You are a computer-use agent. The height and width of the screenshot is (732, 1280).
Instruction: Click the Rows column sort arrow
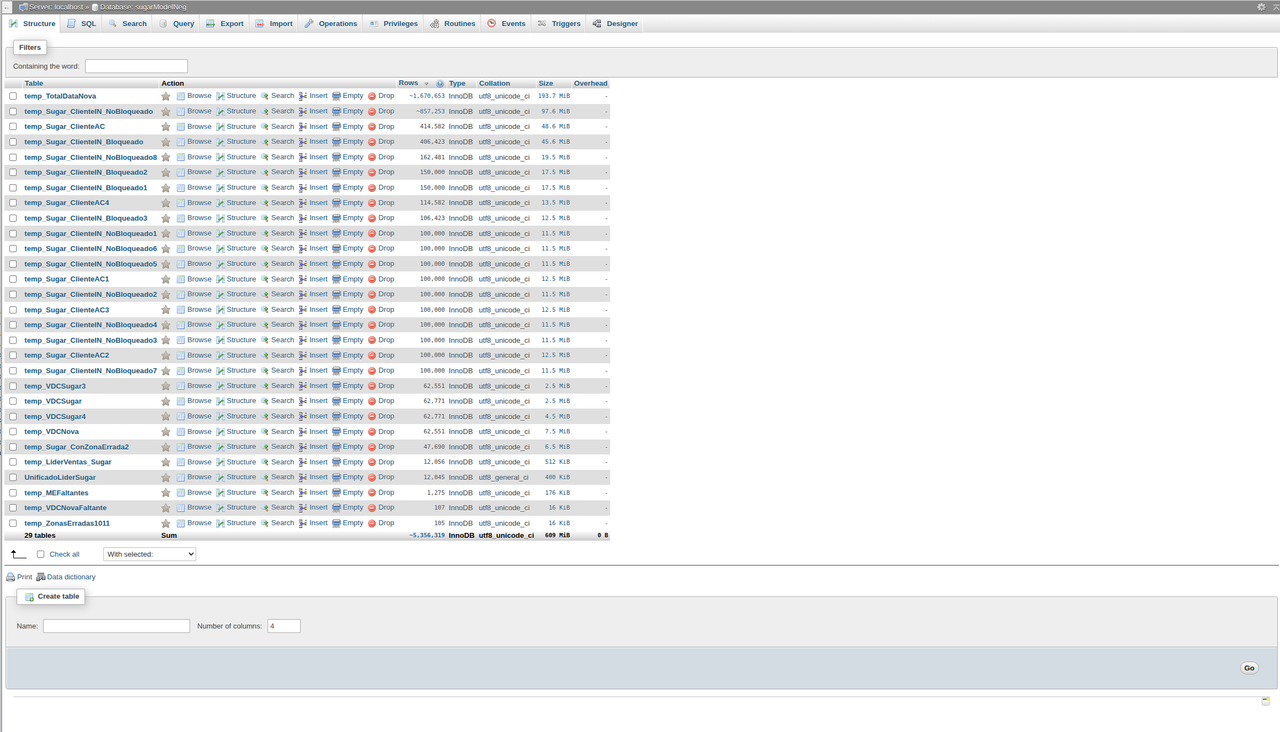(x=426, y=83)
